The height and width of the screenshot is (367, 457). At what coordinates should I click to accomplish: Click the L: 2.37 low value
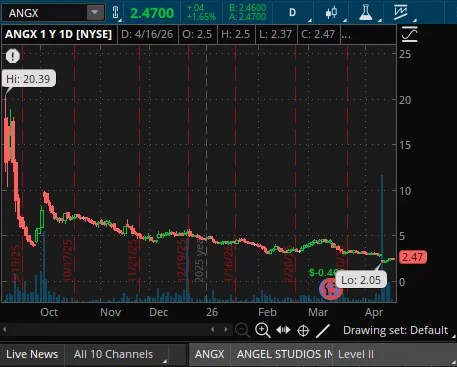coord(275,34)
